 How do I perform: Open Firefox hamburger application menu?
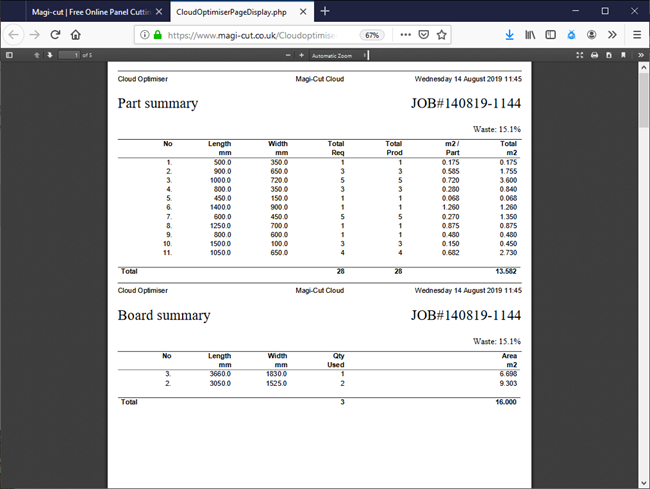[x=636, y=34]
